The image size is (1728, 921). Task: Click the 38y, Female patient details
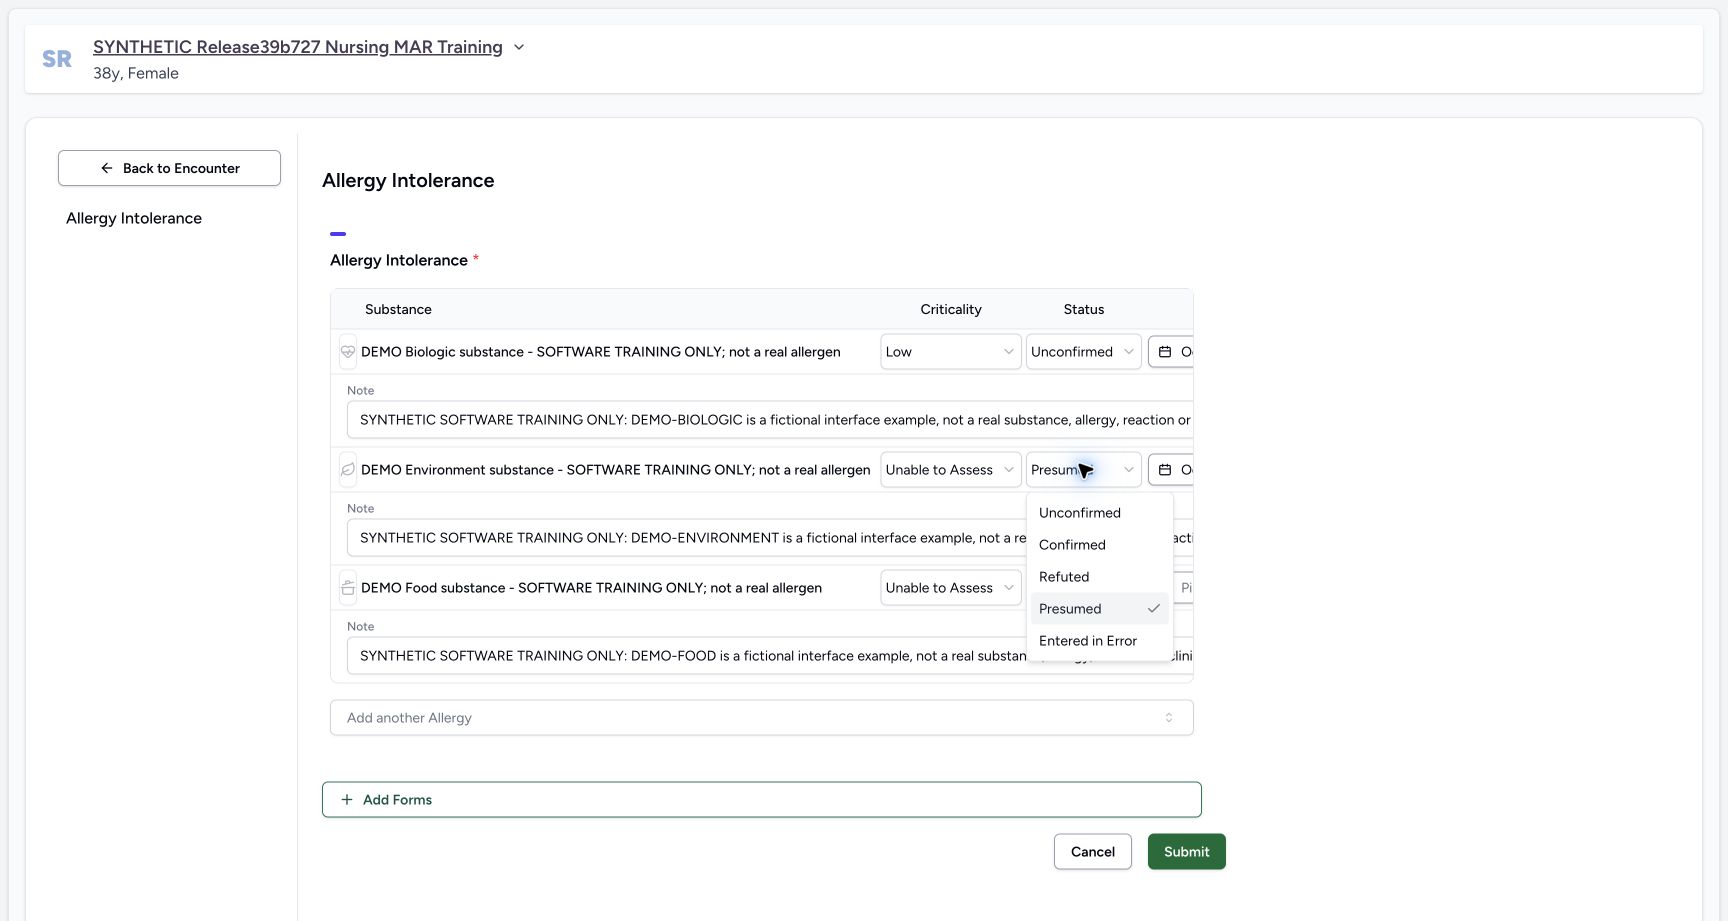pos(136,73)
